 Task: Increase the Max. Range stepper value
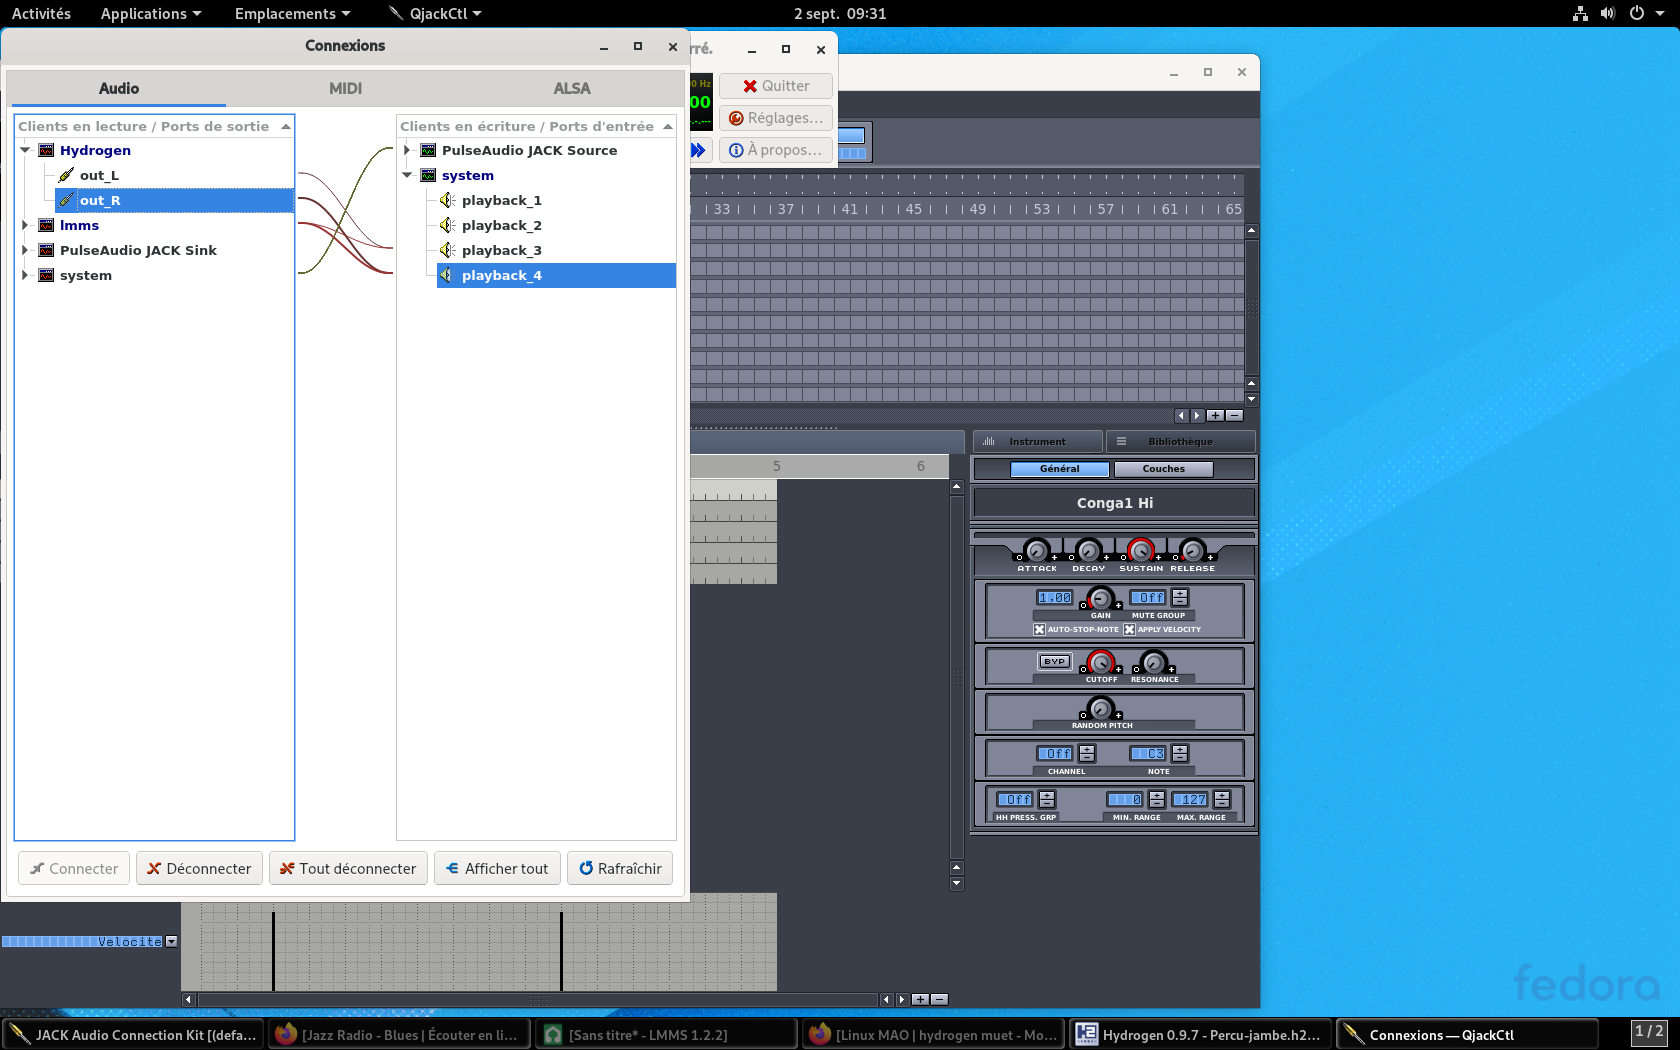(x=1222, y=795)
